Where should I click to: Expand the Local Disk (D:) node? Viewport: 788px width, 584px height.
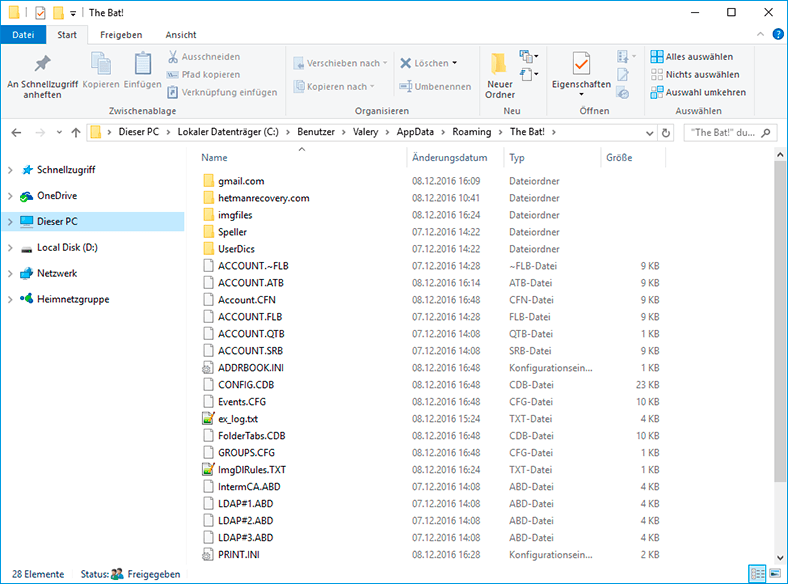click(x=10, y=247)
